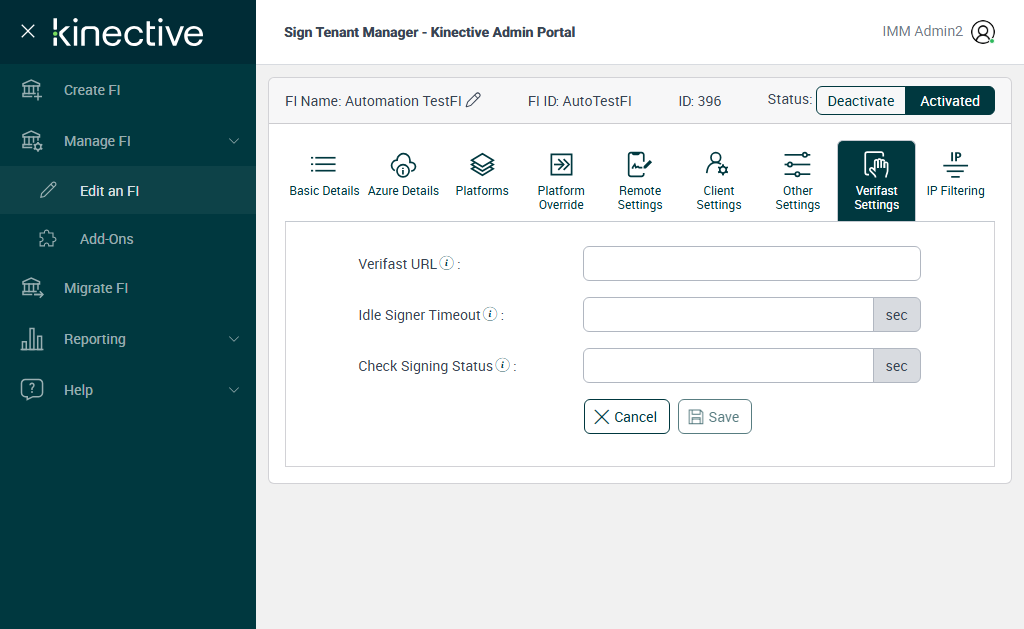Viewport: 1024px width, 629px height.
Task: Click the Help question bubble icon
Action: tap(32, 389)
